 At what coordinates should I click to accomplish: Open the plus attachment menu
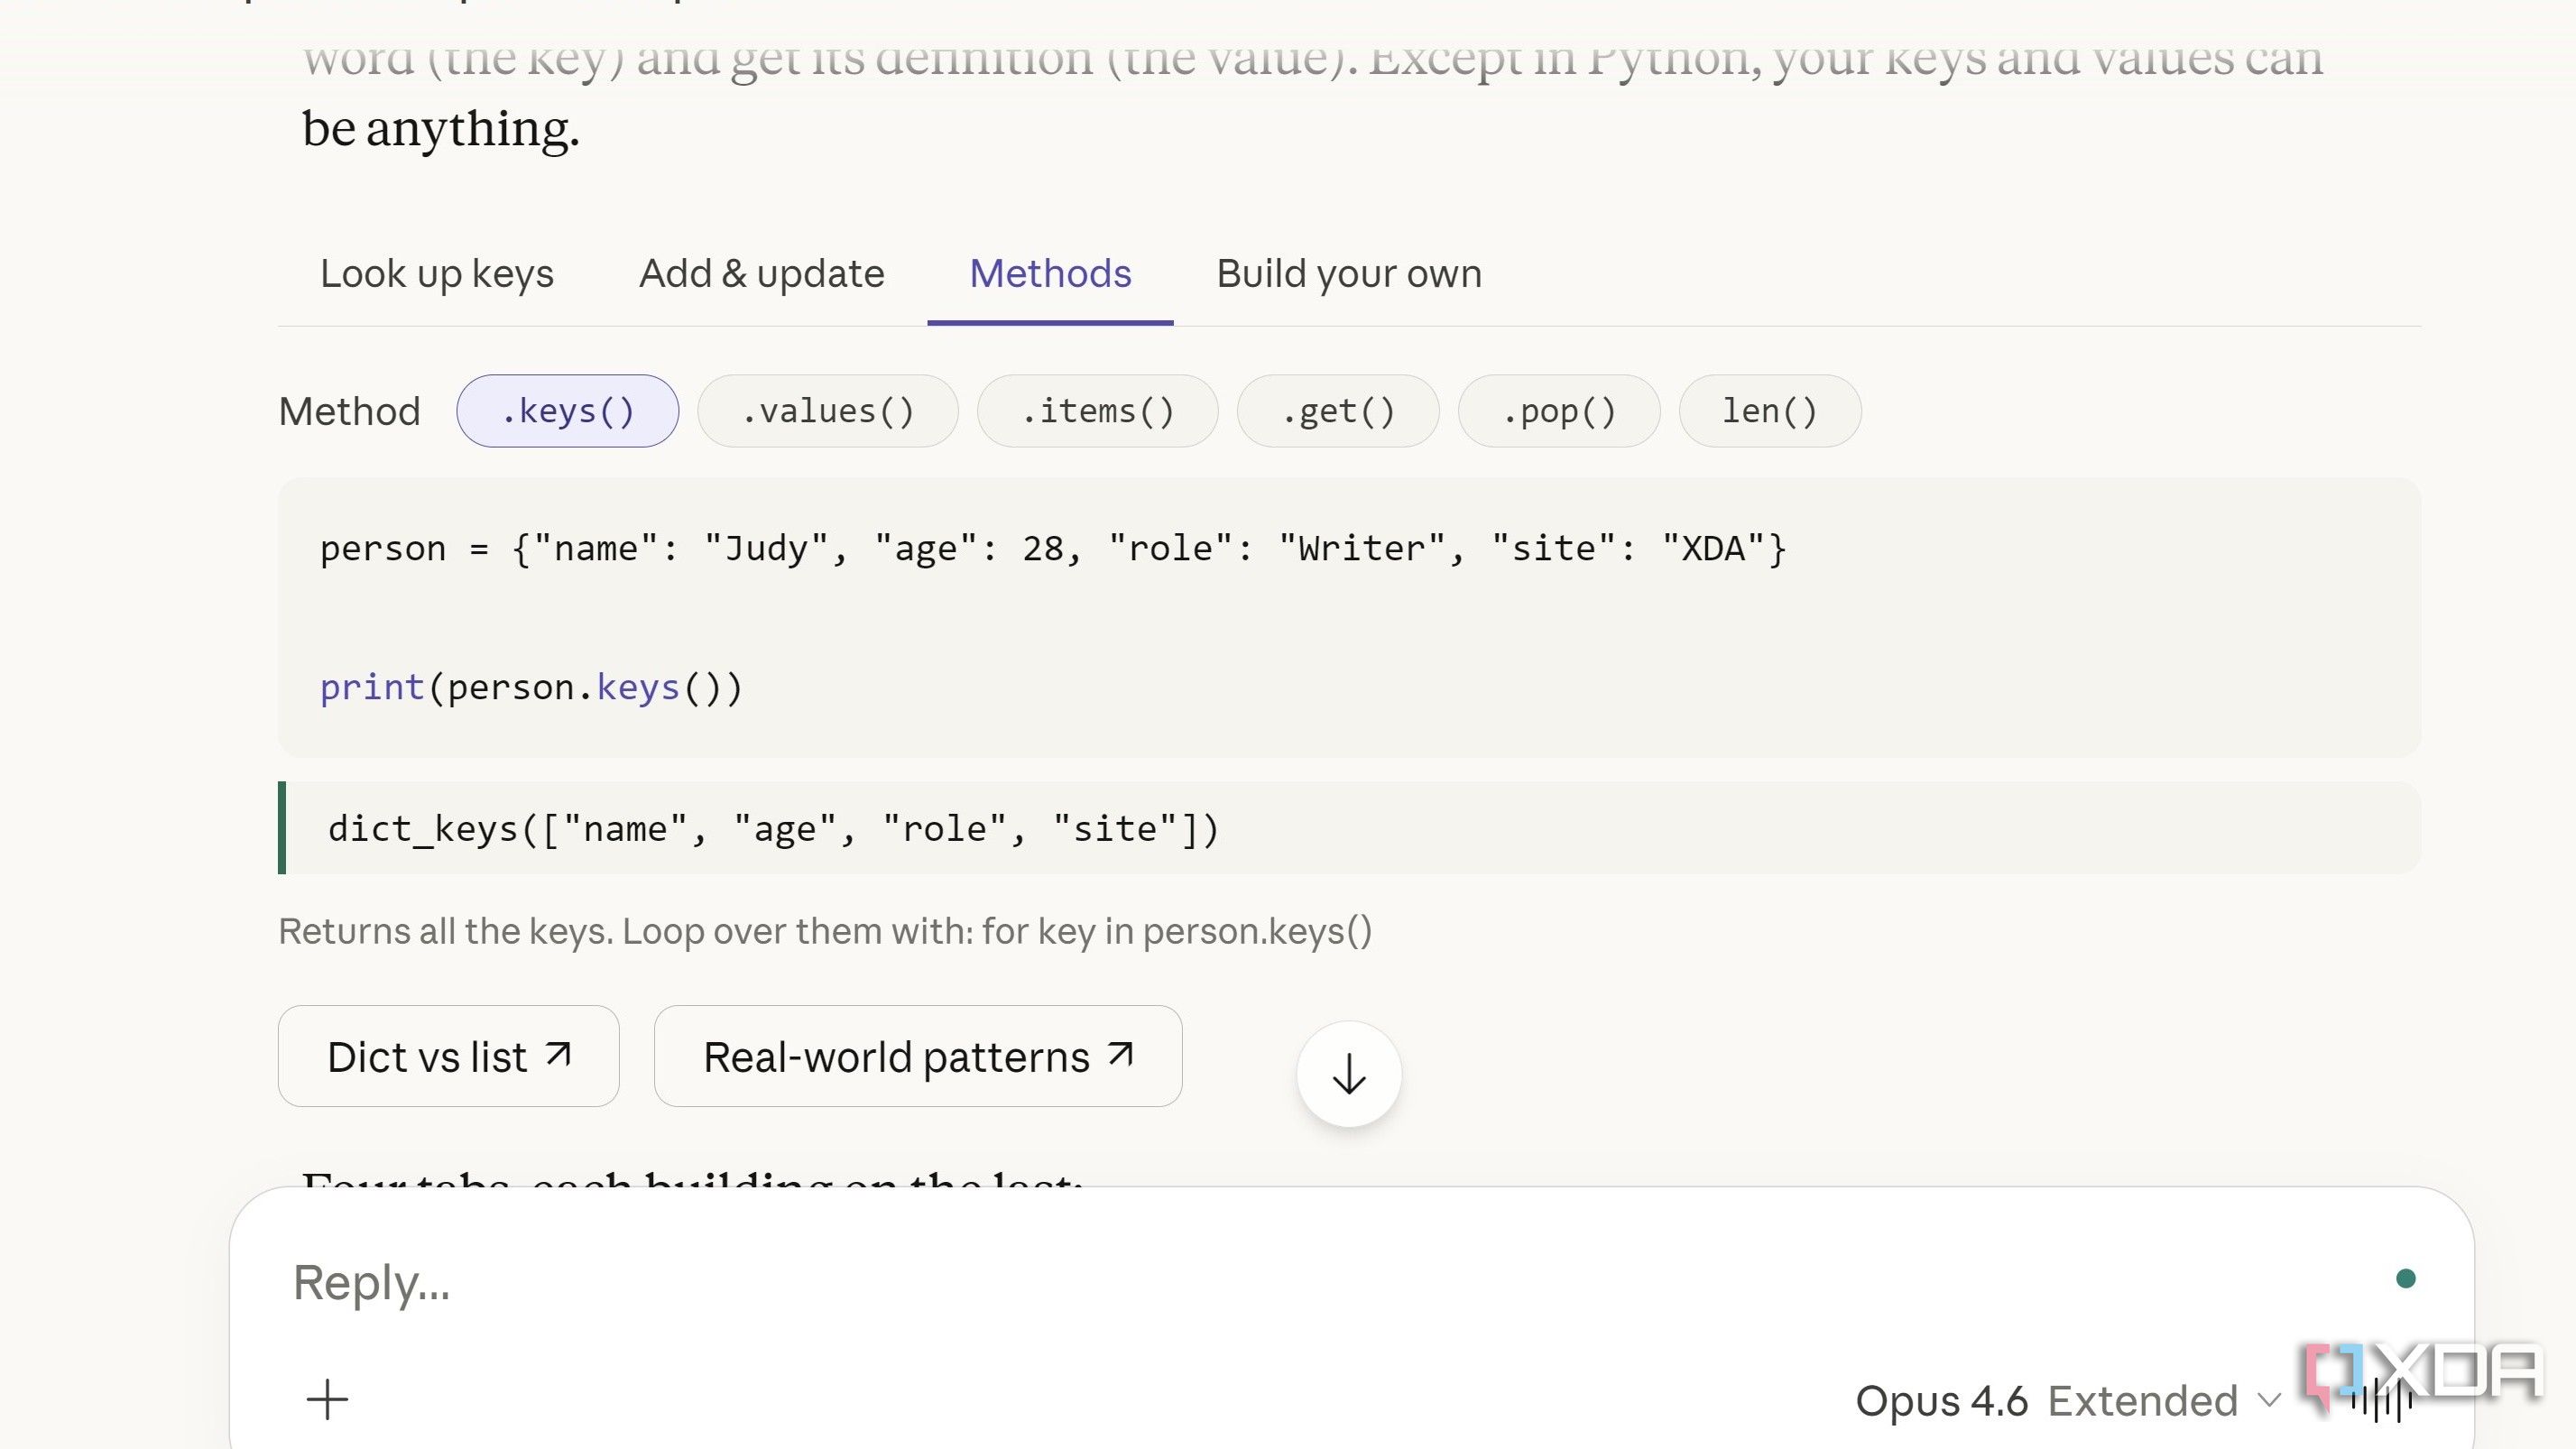[327, 1399]
